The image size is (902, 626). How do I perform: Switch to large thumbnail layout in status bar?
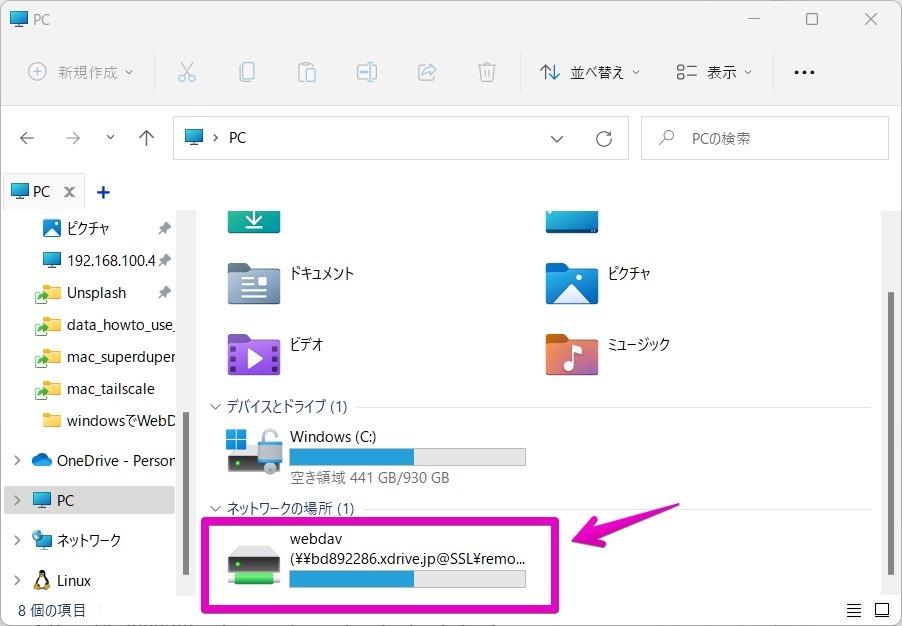point(881,610)
